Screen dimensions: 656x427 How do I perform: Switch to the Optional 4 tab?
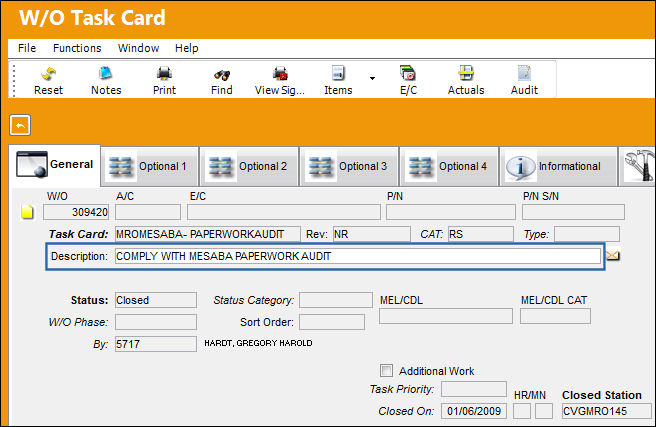pyautogui.click(x=449, y=166)
